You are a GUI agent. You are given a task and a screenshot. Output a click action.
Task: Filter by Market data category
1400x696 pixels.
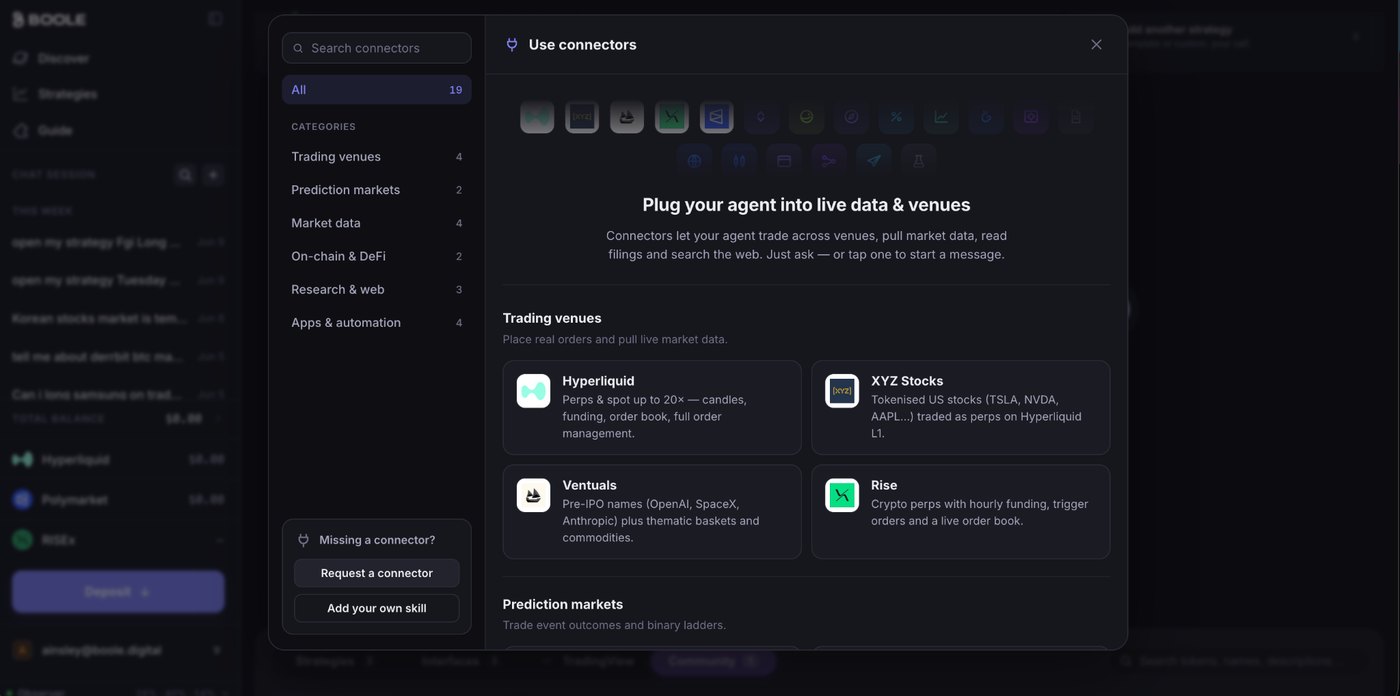click(x=376, y=223)
